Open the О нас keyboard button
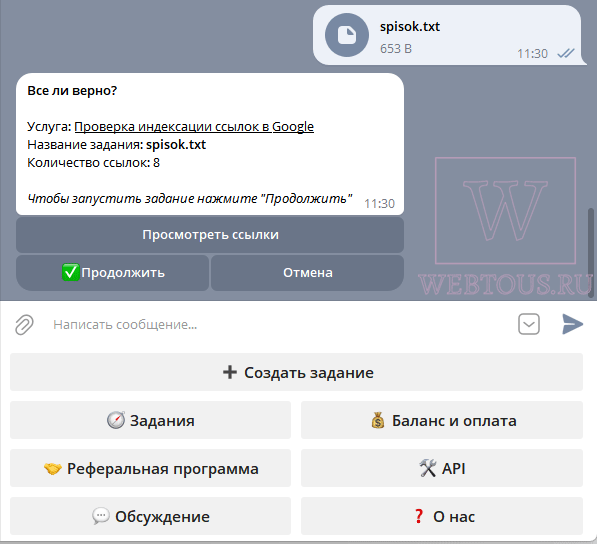This screenshot has height=544, width=597. pyautogui.click(x=442, y=516)
